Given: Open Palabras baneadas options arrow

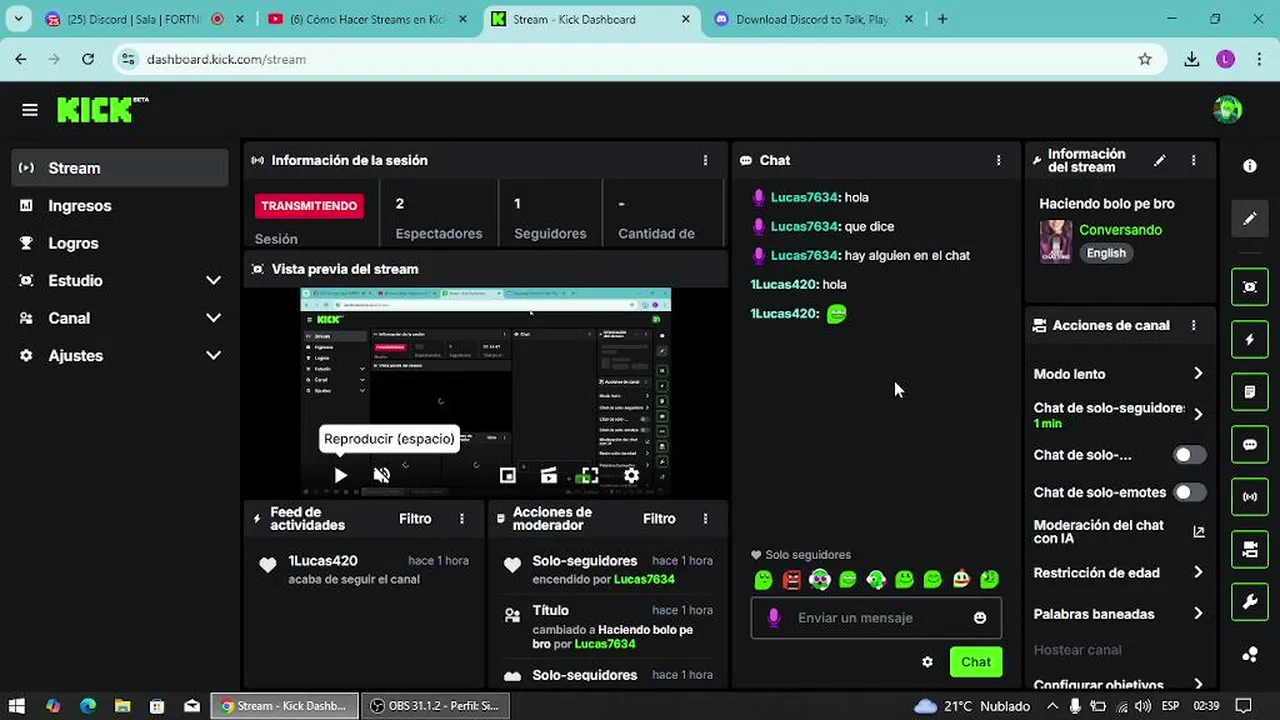Looking at the screenshot, I should point(1198,614).
